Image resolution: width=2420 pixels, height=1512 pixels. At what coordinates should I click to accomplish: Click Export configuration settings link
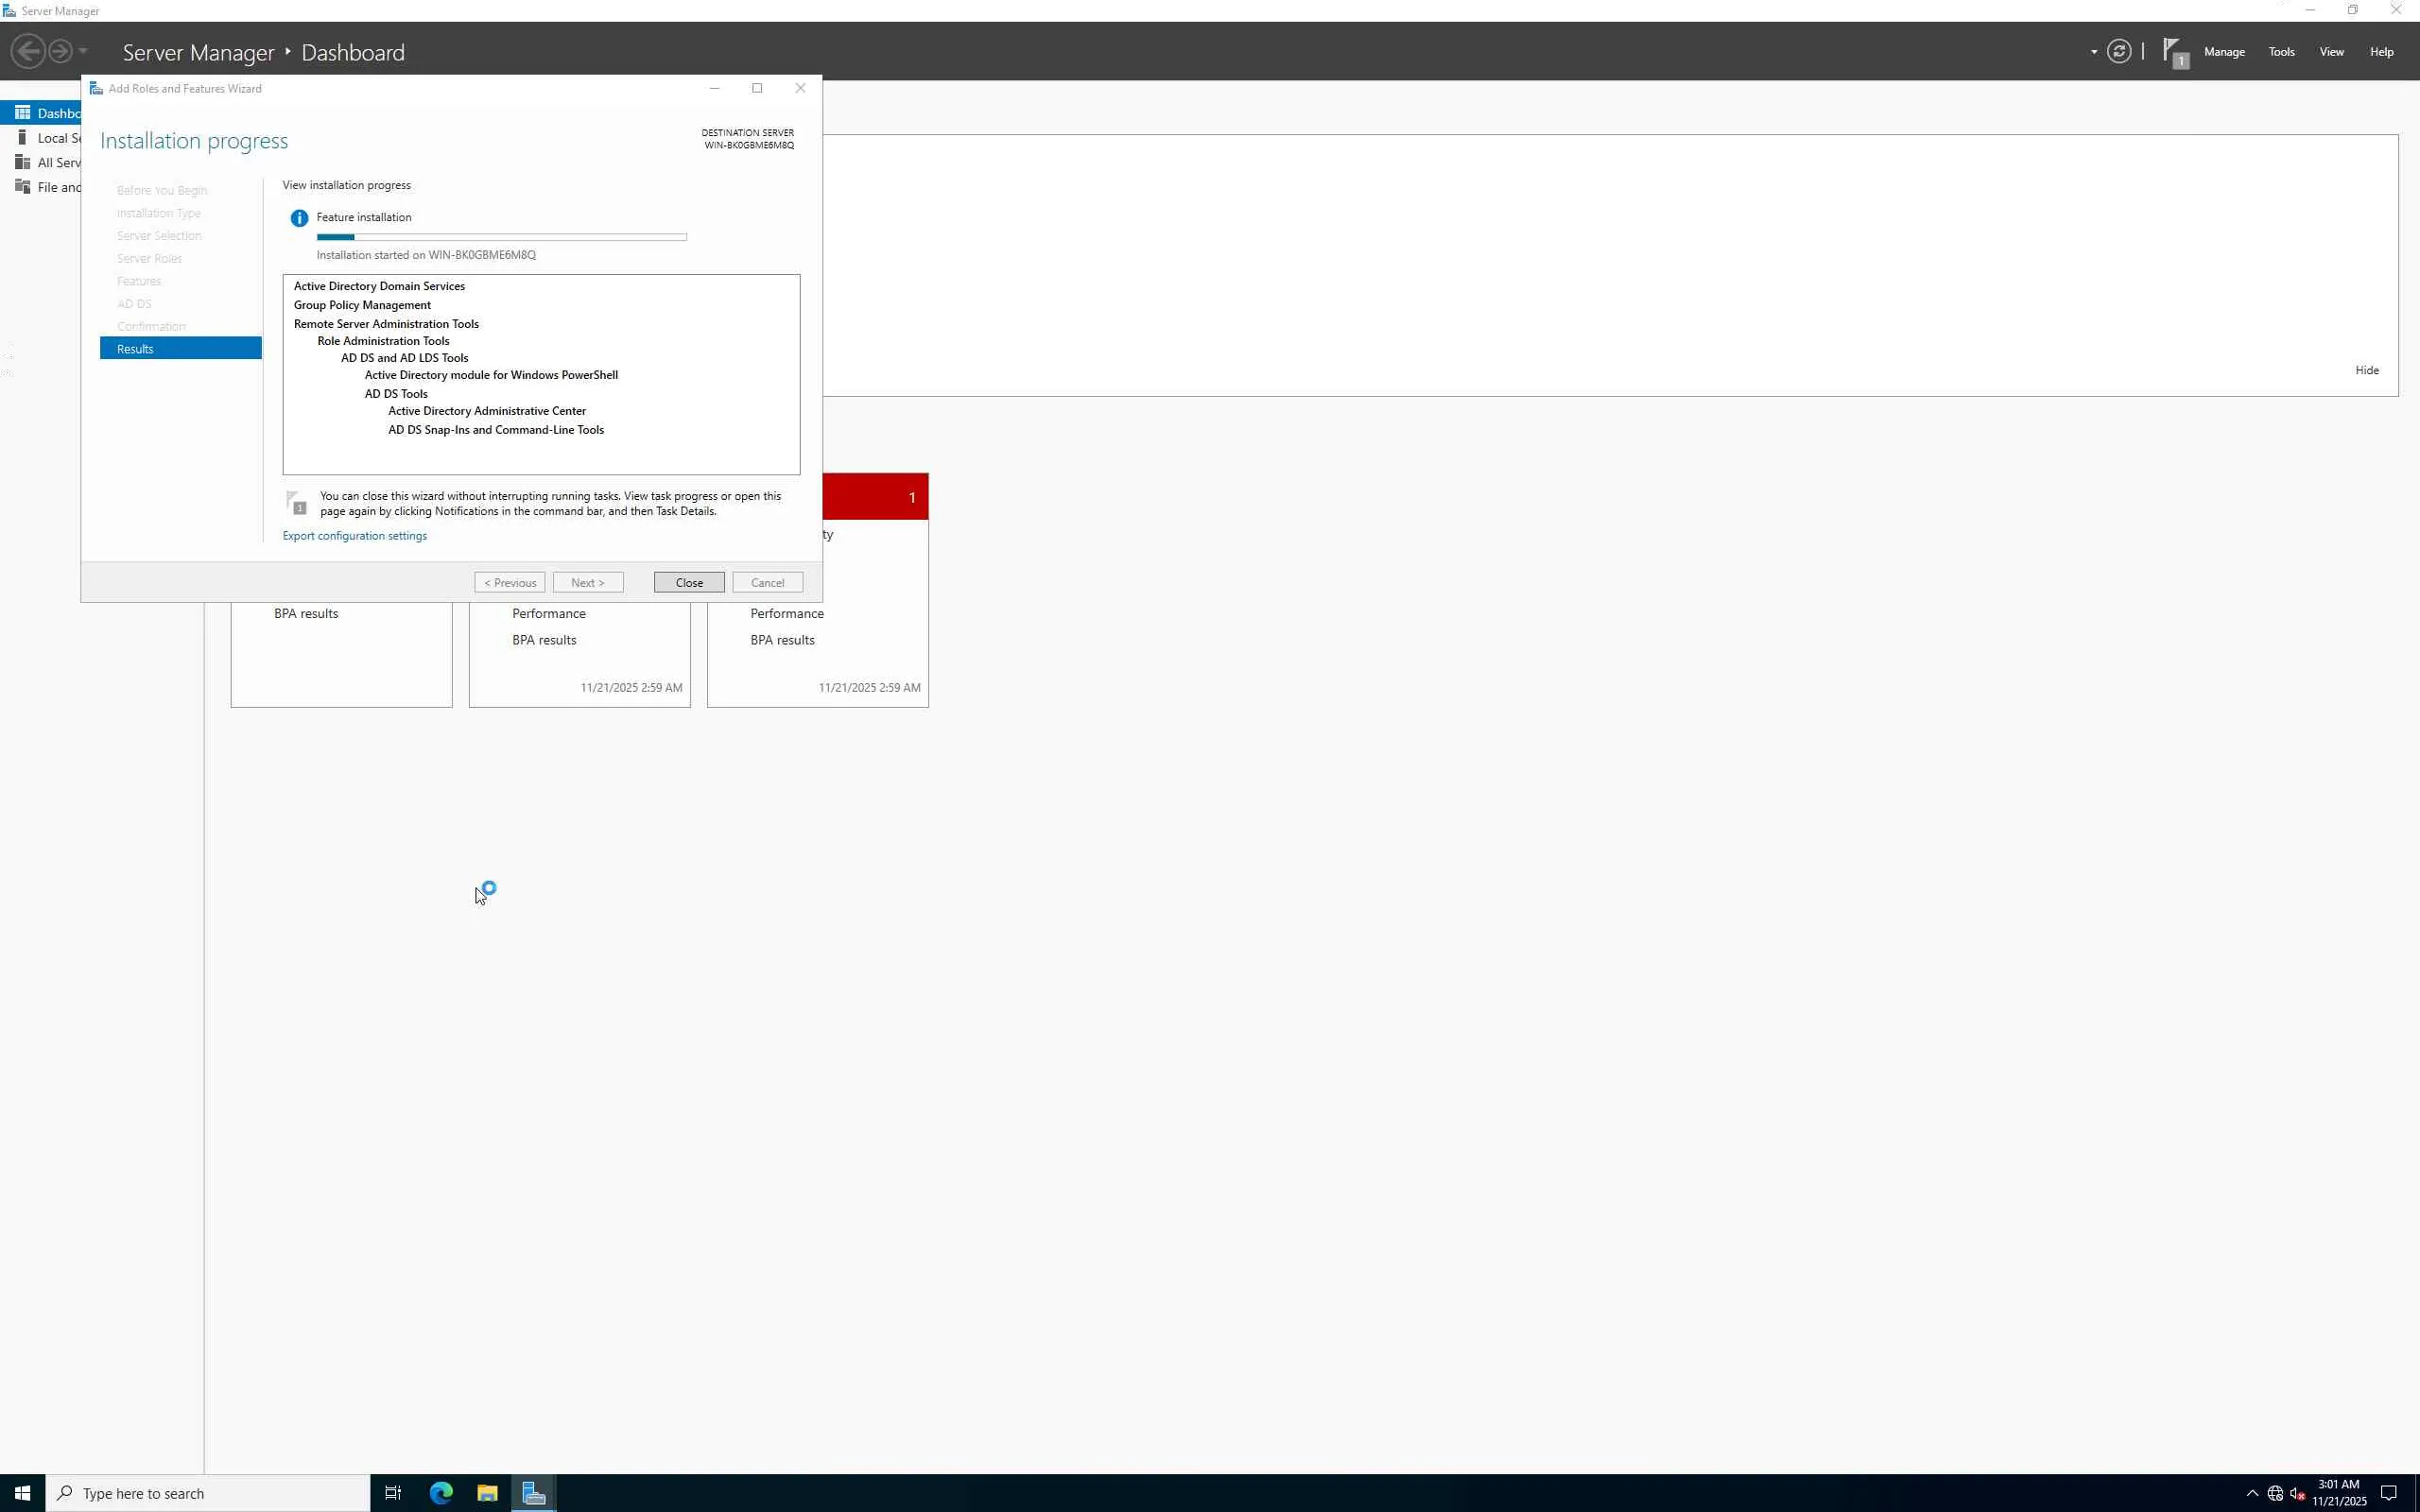pos(354,536)
